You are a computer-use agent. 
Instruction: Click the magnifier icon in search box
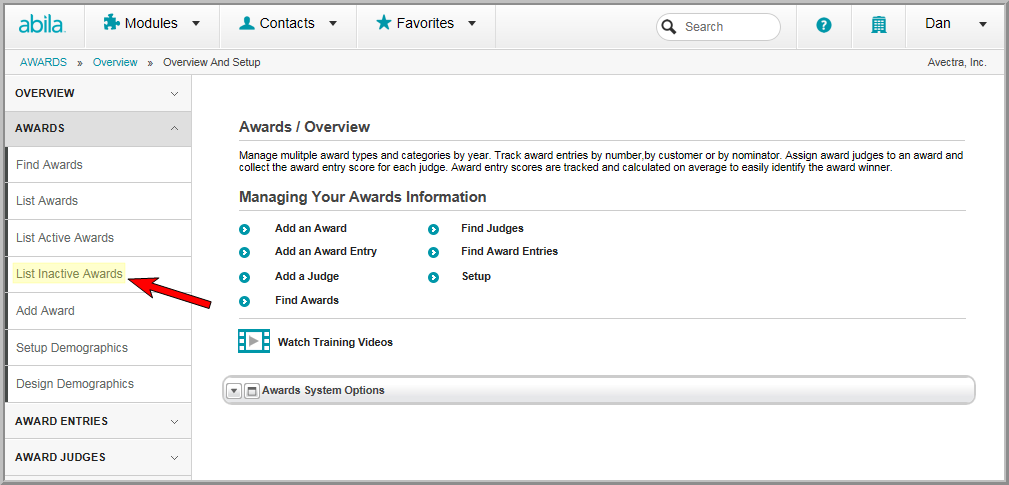click(669, 27)
